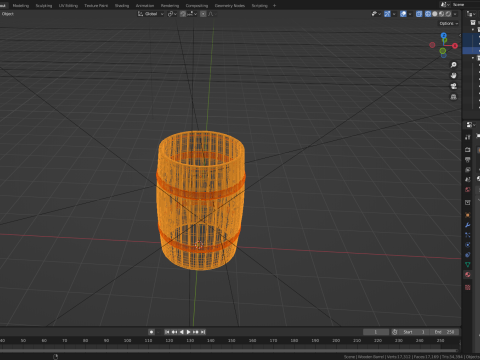Jump to the timeline start frame
The height and width of the screenshot is (360, 480).
(167, 332)
